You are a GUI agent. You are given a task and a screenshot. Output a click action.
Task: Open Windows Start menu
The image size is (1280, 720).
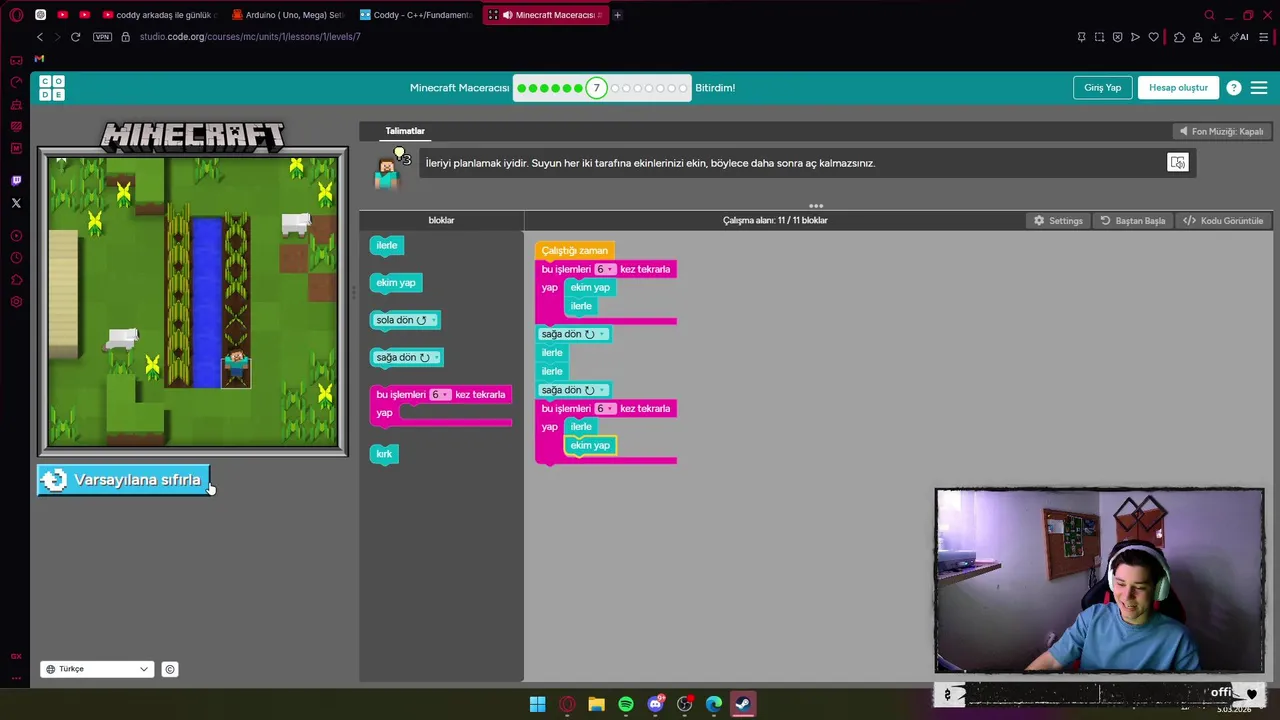click(x=538, y=704)
